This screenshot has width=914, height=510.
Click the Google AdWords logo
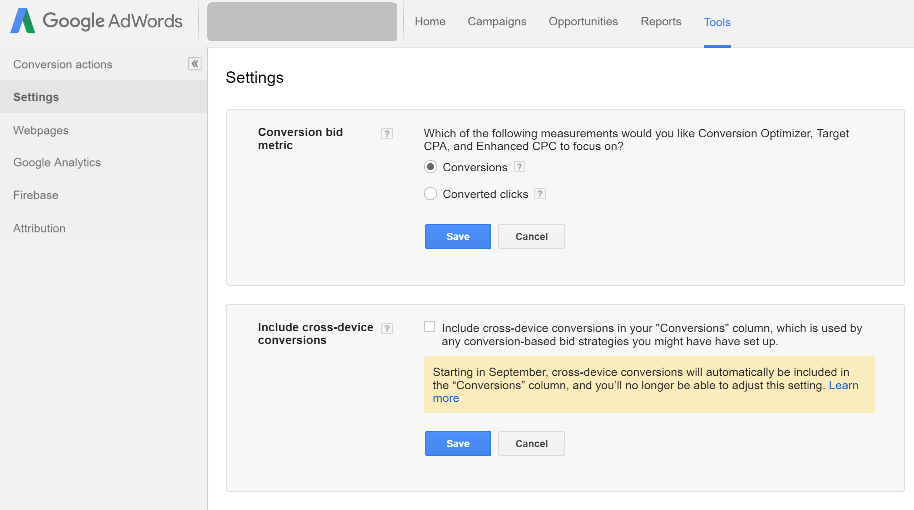(x=97, y=21)
